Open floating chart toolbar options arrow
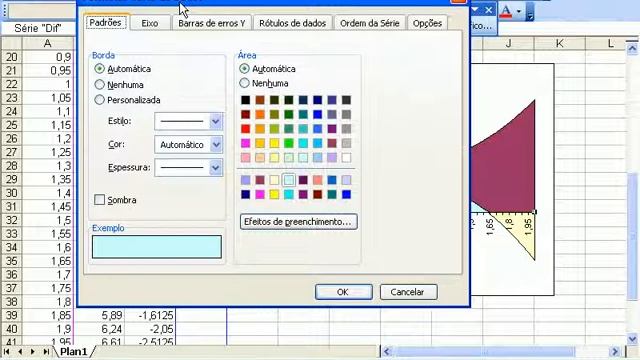640x360 pixels. pyautogui.click(x=475, y=10)
